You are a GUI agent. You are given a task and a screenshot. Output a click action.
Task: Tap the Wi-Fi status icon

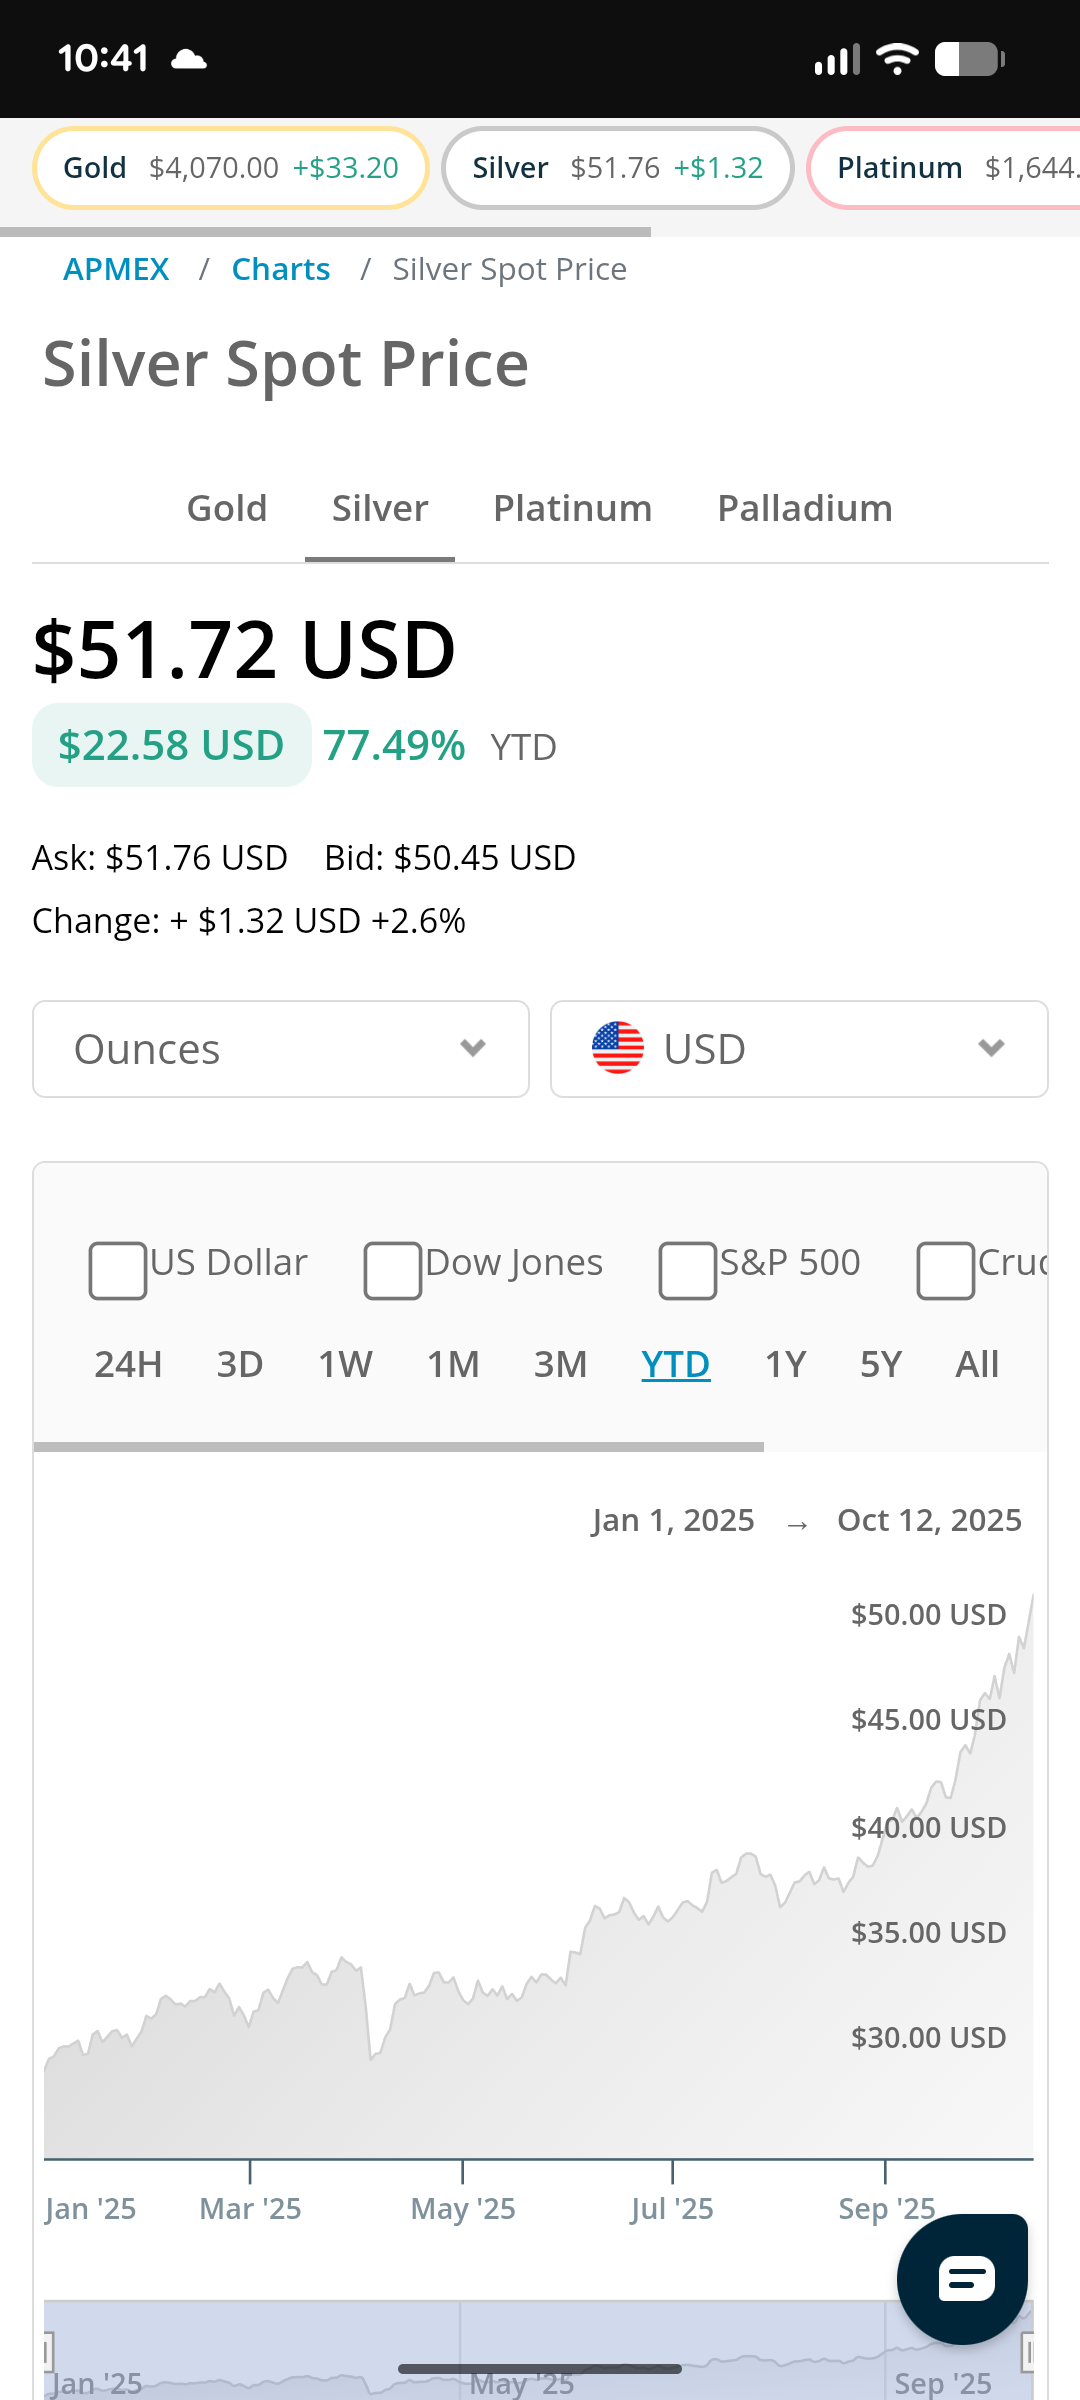897,59
